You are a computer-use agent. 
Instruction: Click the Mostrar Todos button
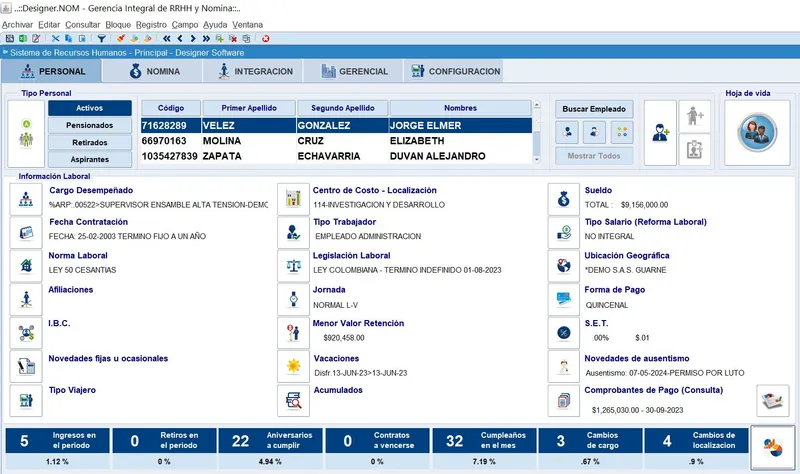(x=594, y=156)
